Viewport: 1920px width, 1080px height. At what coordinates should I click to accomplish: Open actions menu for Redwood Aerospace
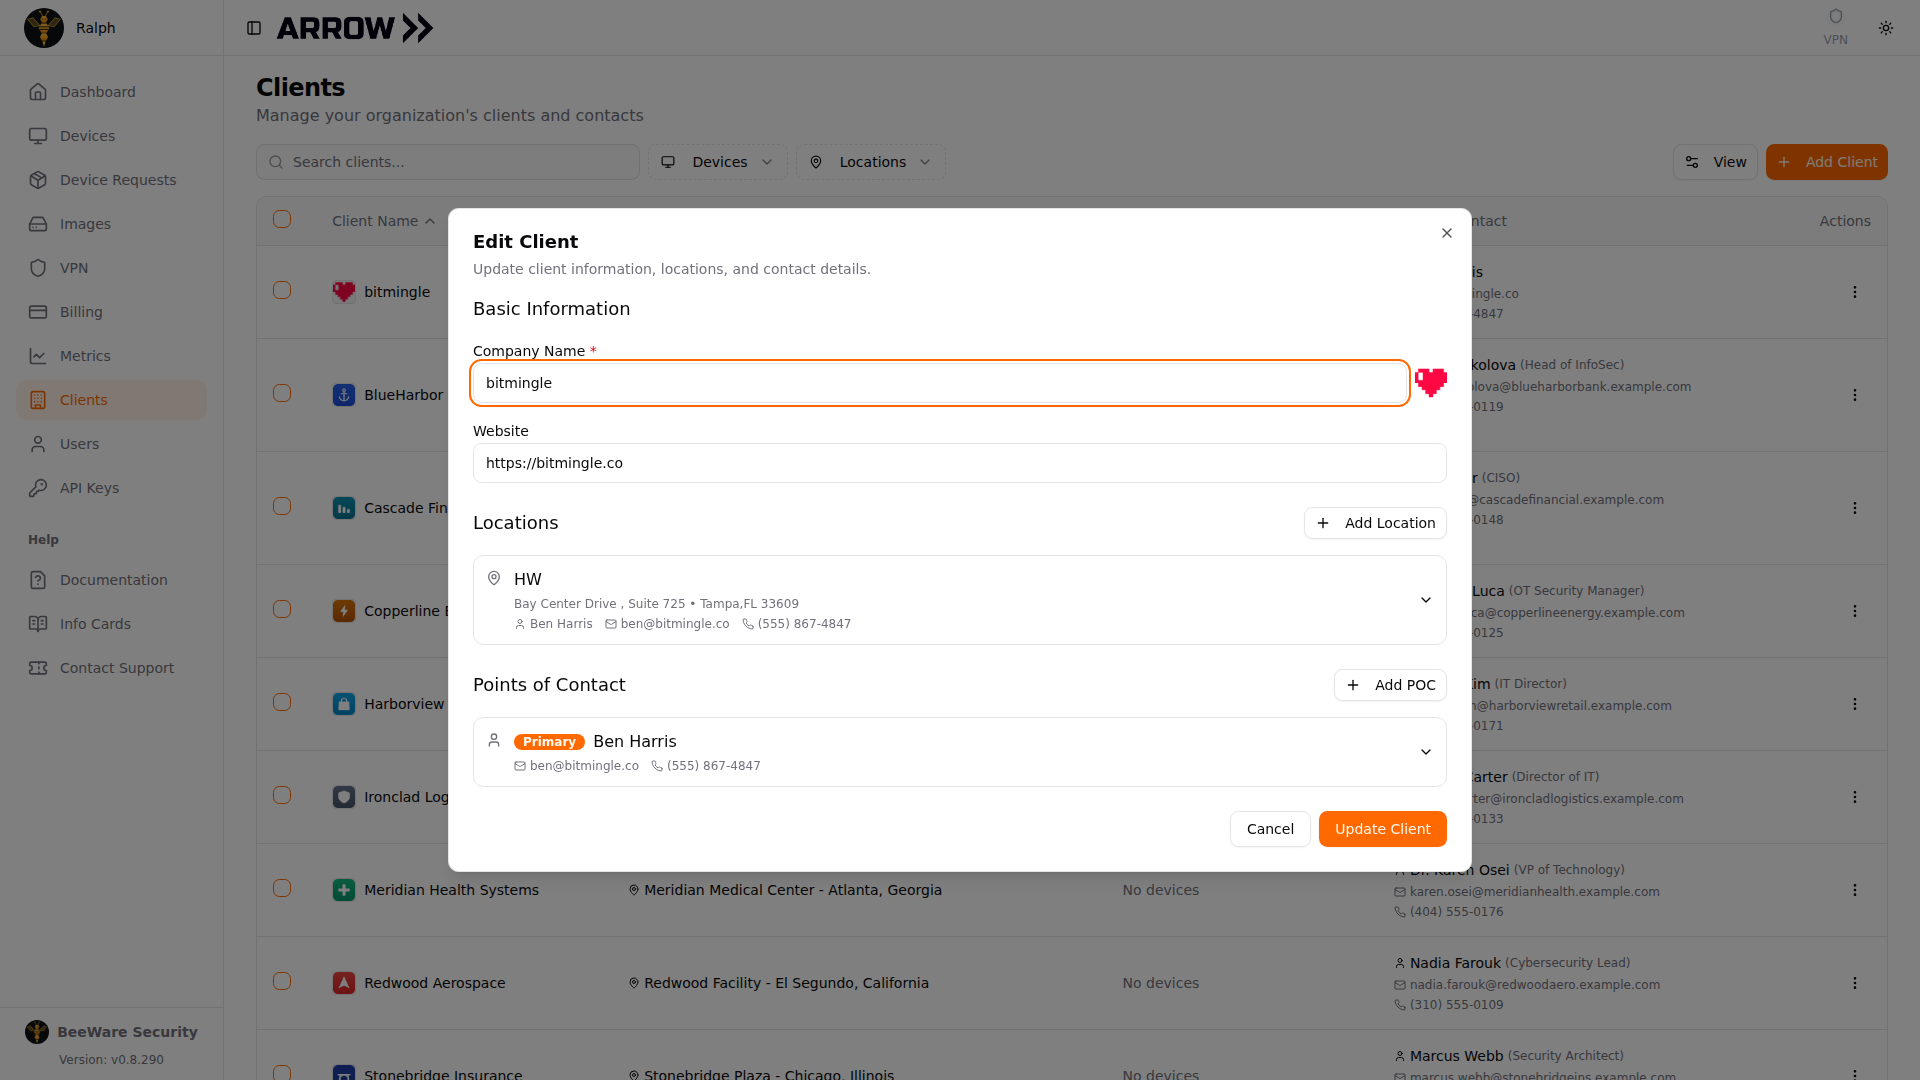pos(1855,983)
